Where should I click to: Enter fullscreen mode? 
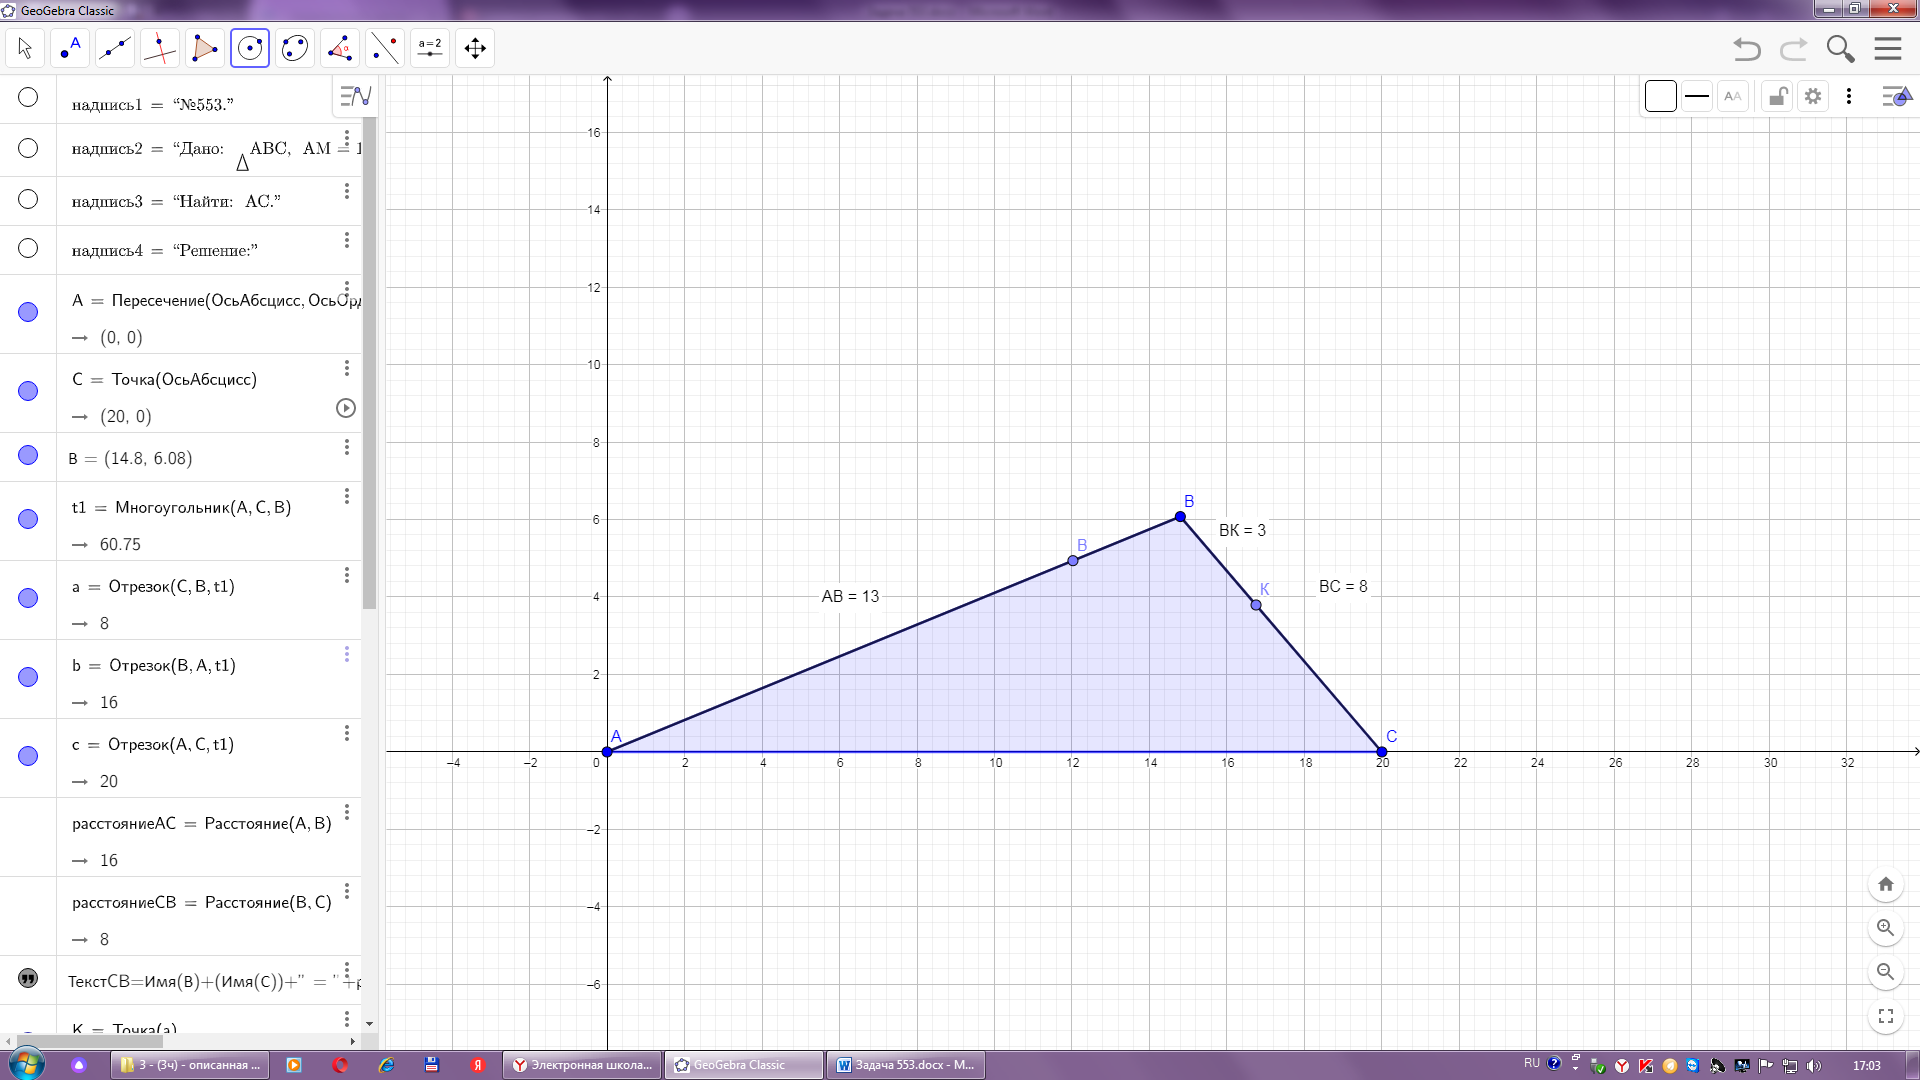(x=1886, y=1016)
